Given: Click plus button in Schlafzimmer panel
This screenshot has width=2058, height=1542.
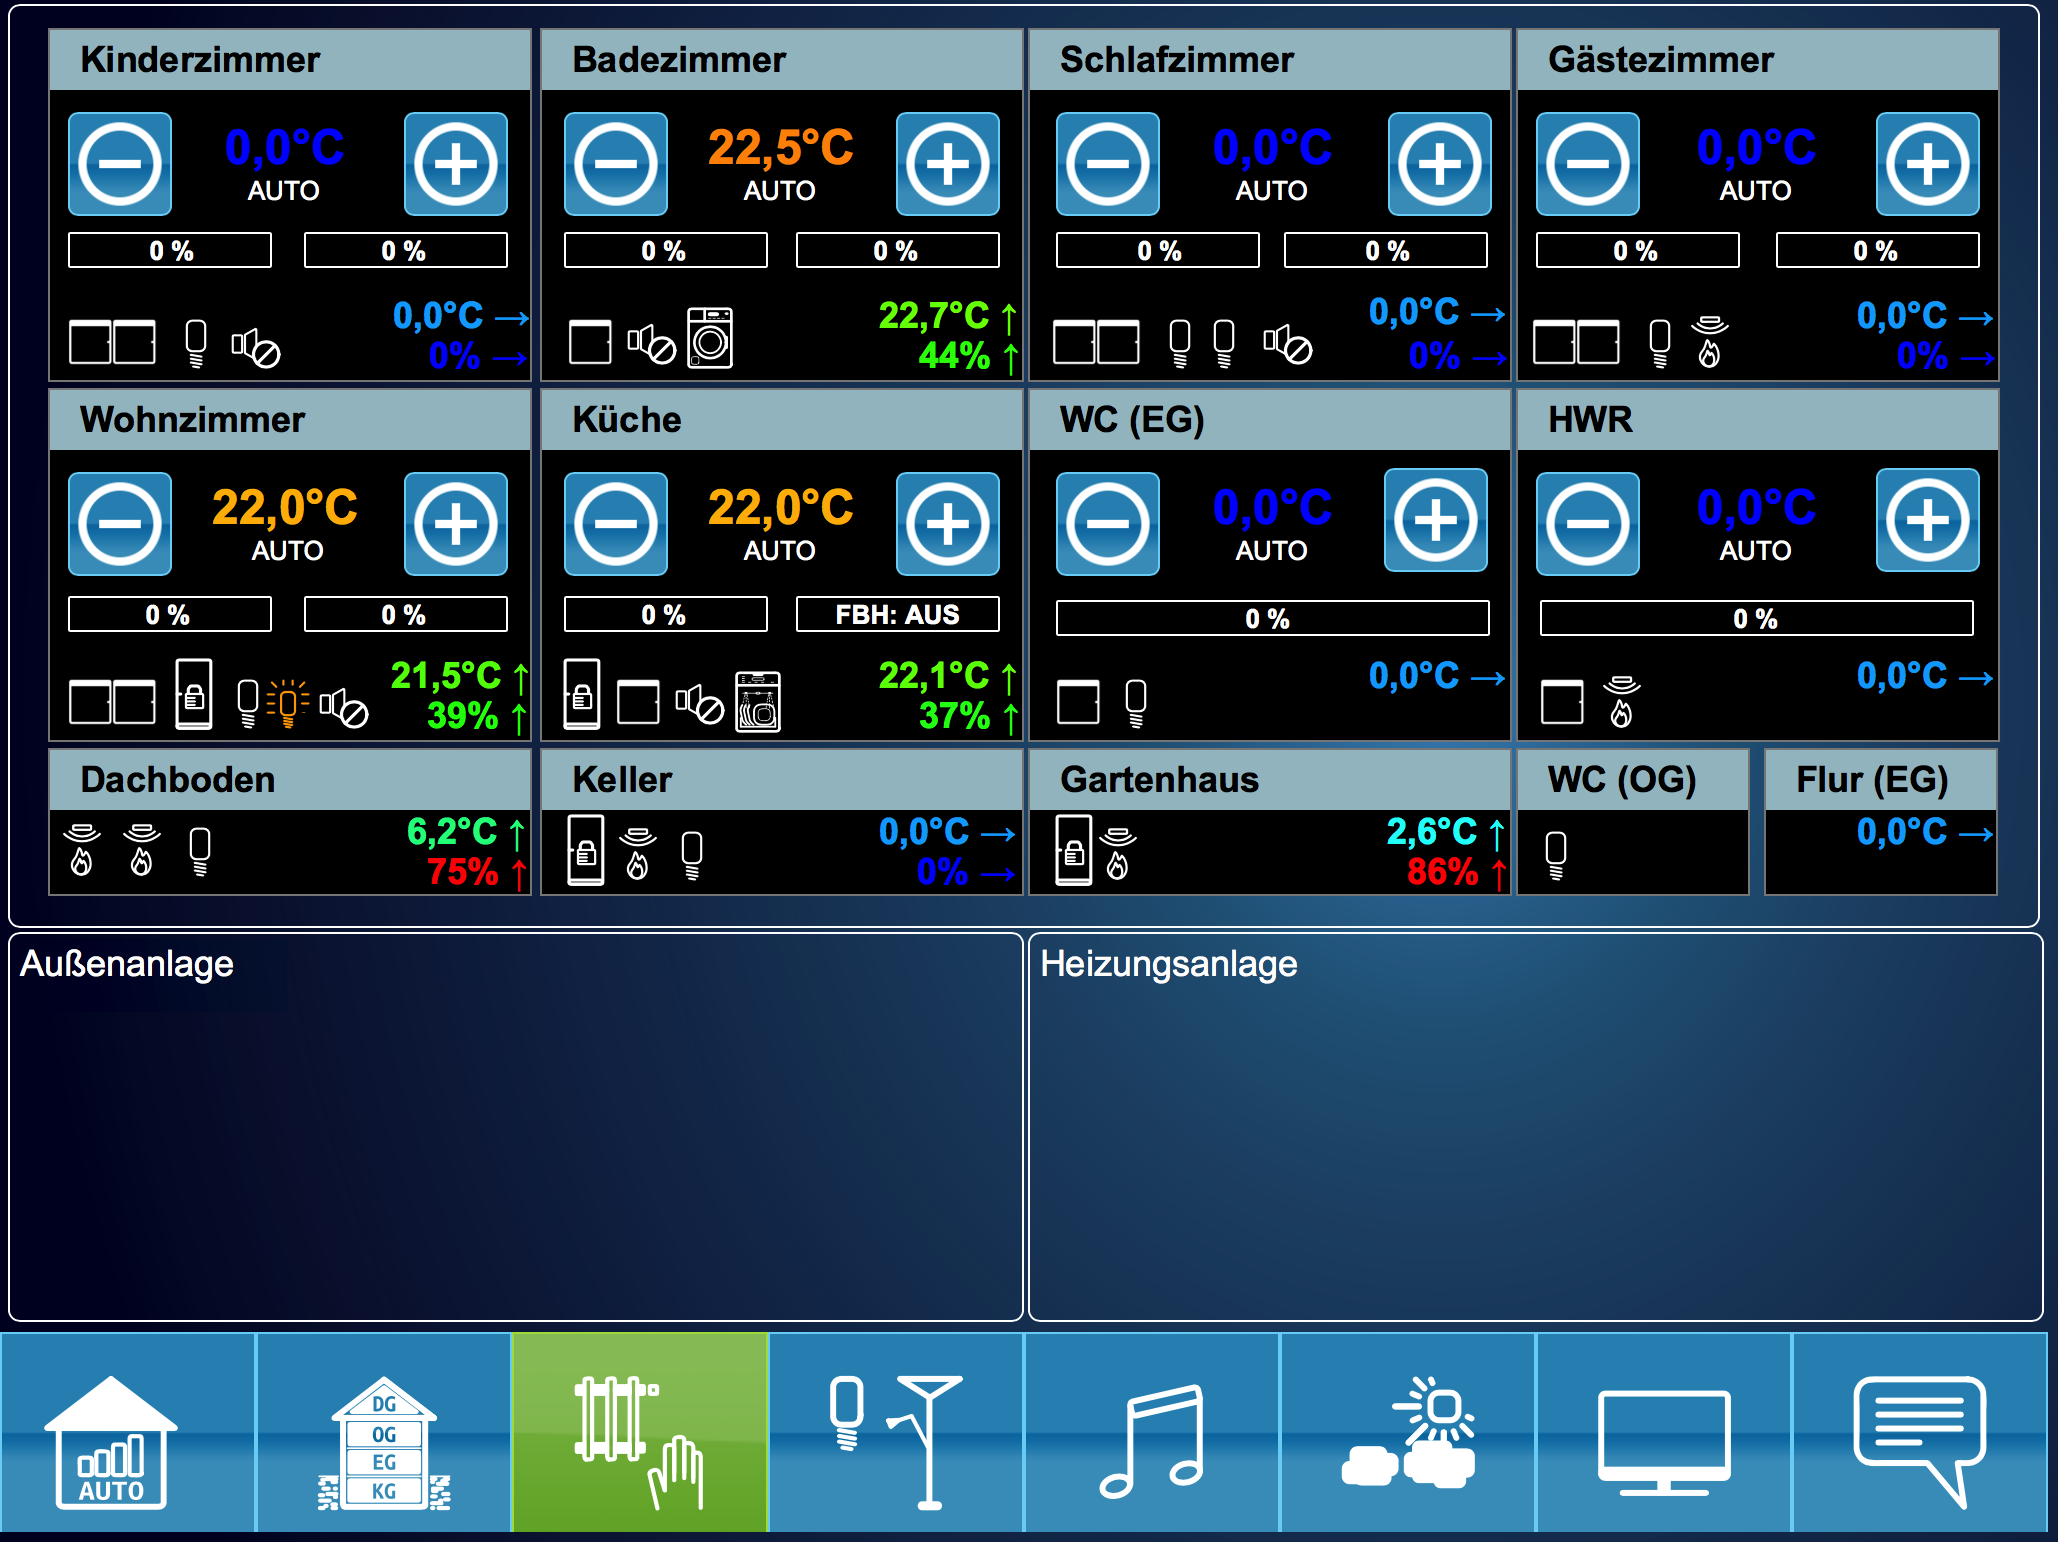Looking at the screenshot, I should pyautogui.click(x=1440, y=164).
